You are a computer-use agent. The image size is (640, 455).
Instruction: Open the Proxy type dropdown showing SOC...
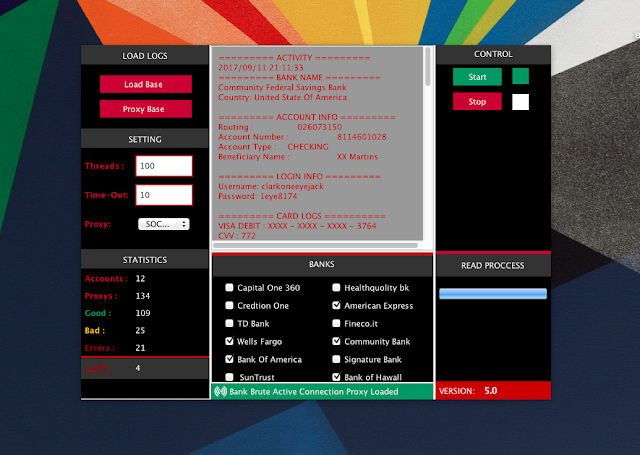click(164, 224)
